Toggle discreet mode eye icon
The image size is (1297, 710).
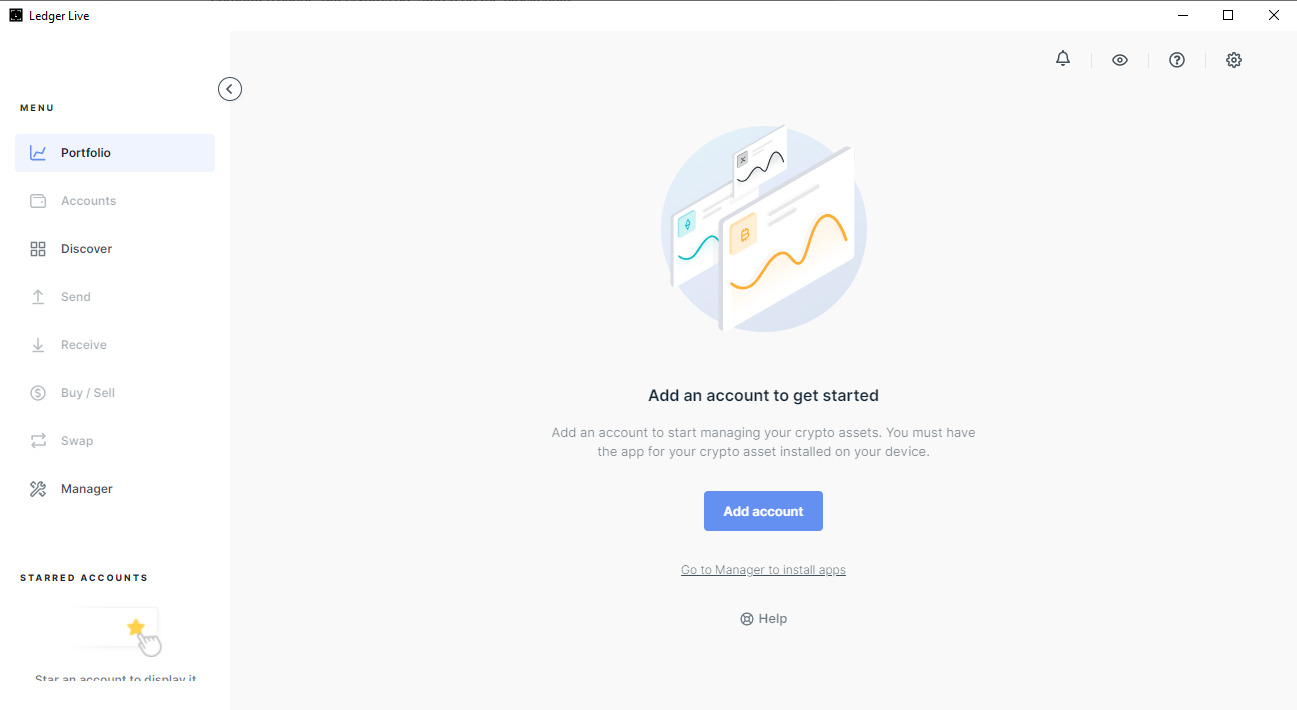(1120, 60)
